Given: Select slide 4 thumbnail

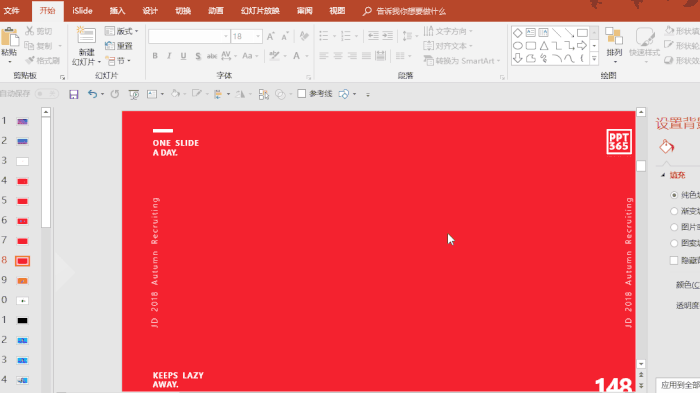Looking at the screenshot, I should [22, 181].
